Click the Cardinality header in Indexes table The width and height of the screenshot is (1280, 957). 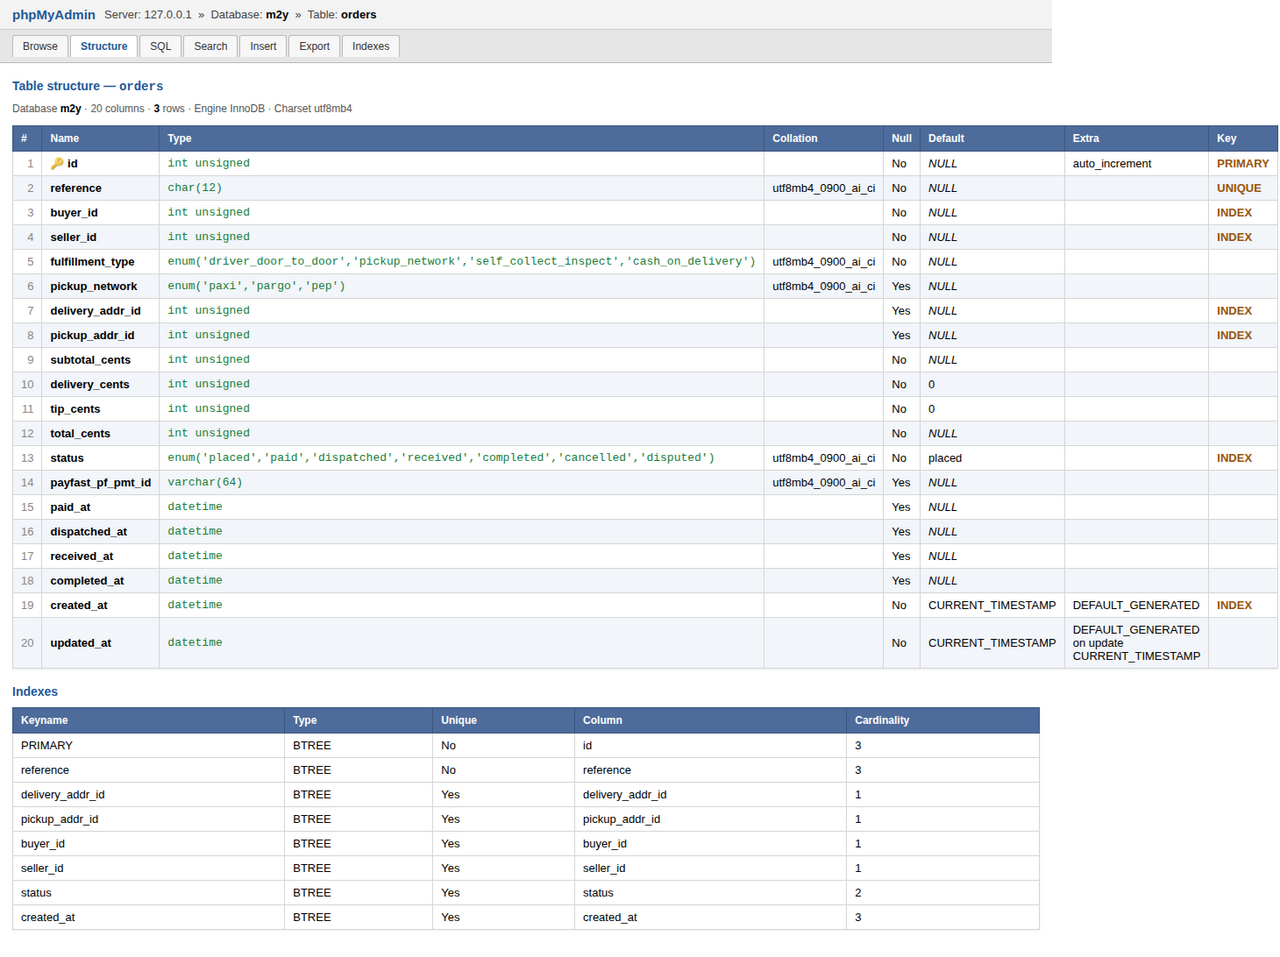click(943, 721)
